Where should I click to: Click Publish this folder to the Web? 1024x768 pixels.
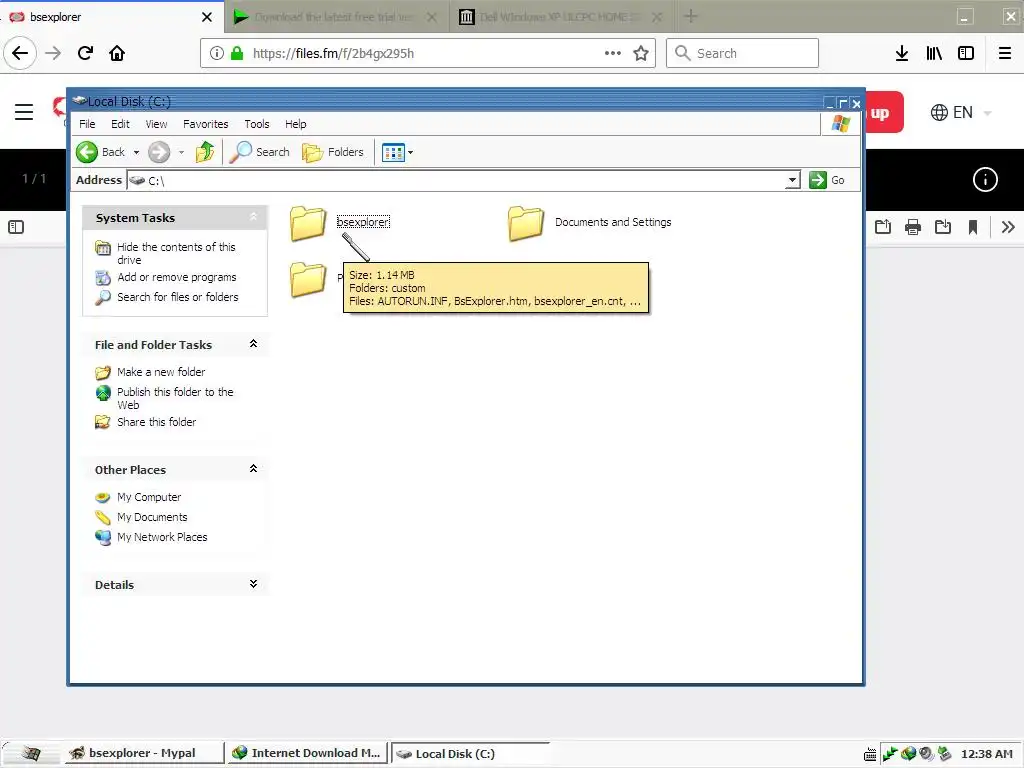pyautogui.click(x=175, y=398)
